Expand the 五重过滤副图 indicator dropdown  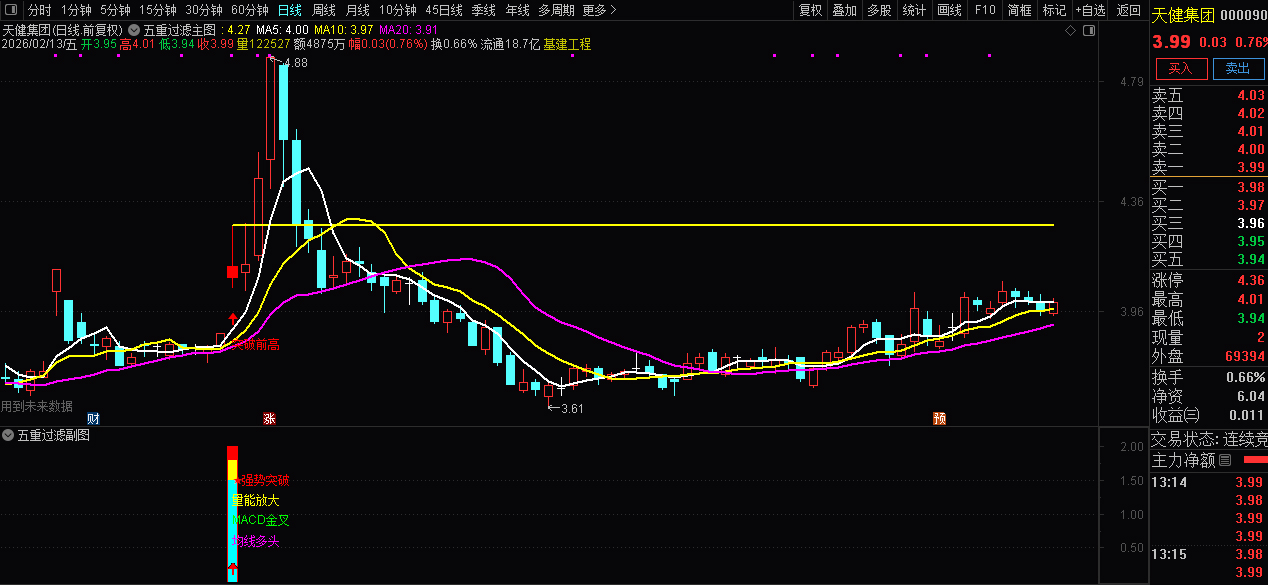tap(8, 435)
